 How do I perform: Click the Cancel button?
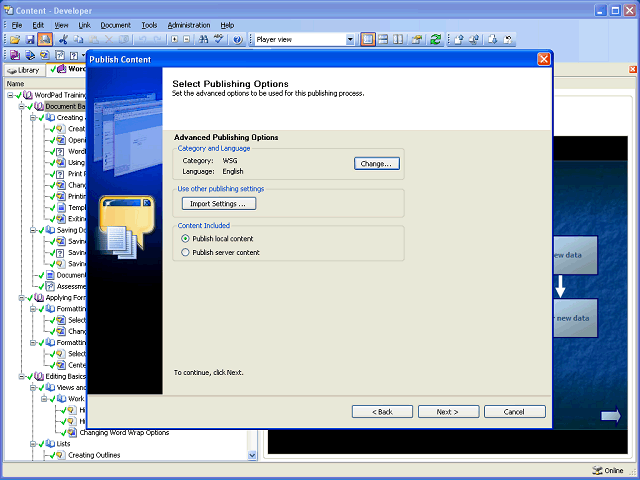click(514, 411)
